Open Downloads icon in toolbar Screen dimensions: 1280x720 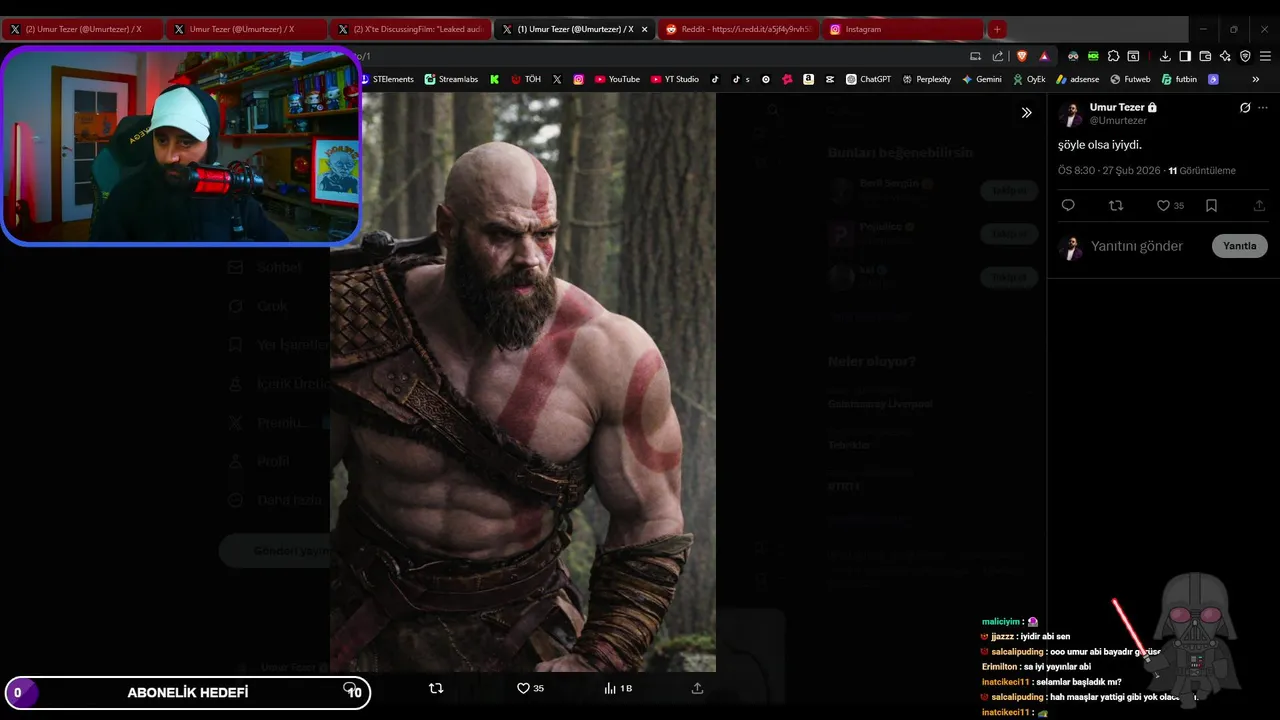point(1165,56)
